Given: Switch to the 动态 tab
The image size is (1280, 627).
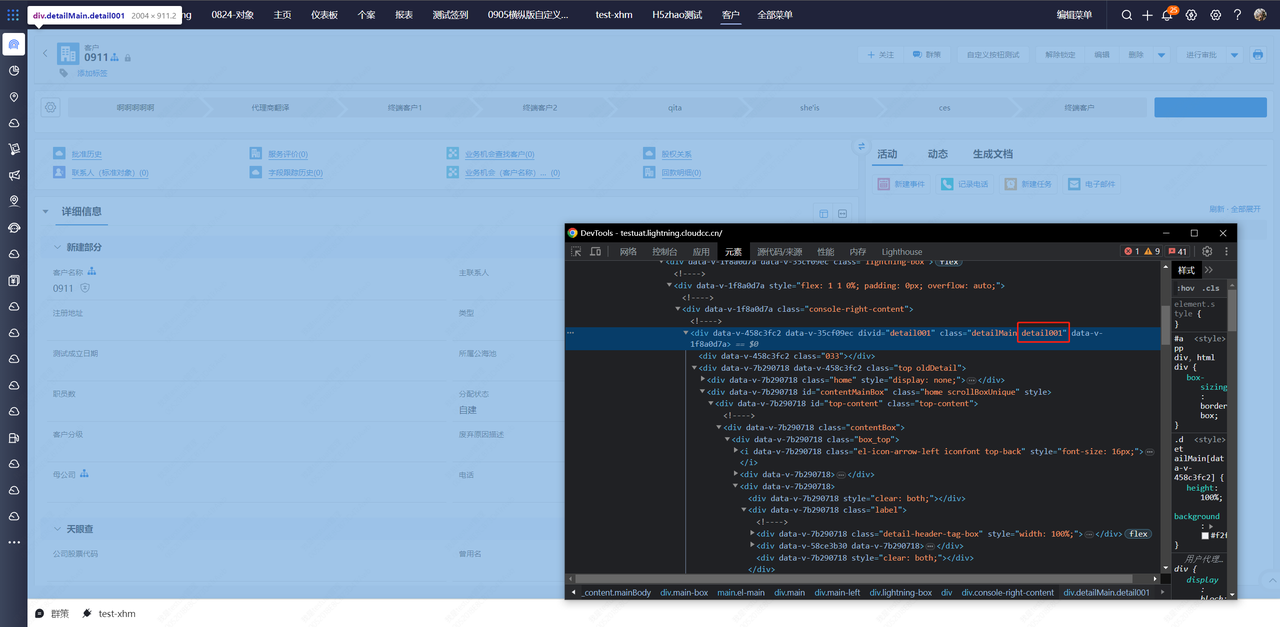Looking at the screenshot, I should coord(937,154).
